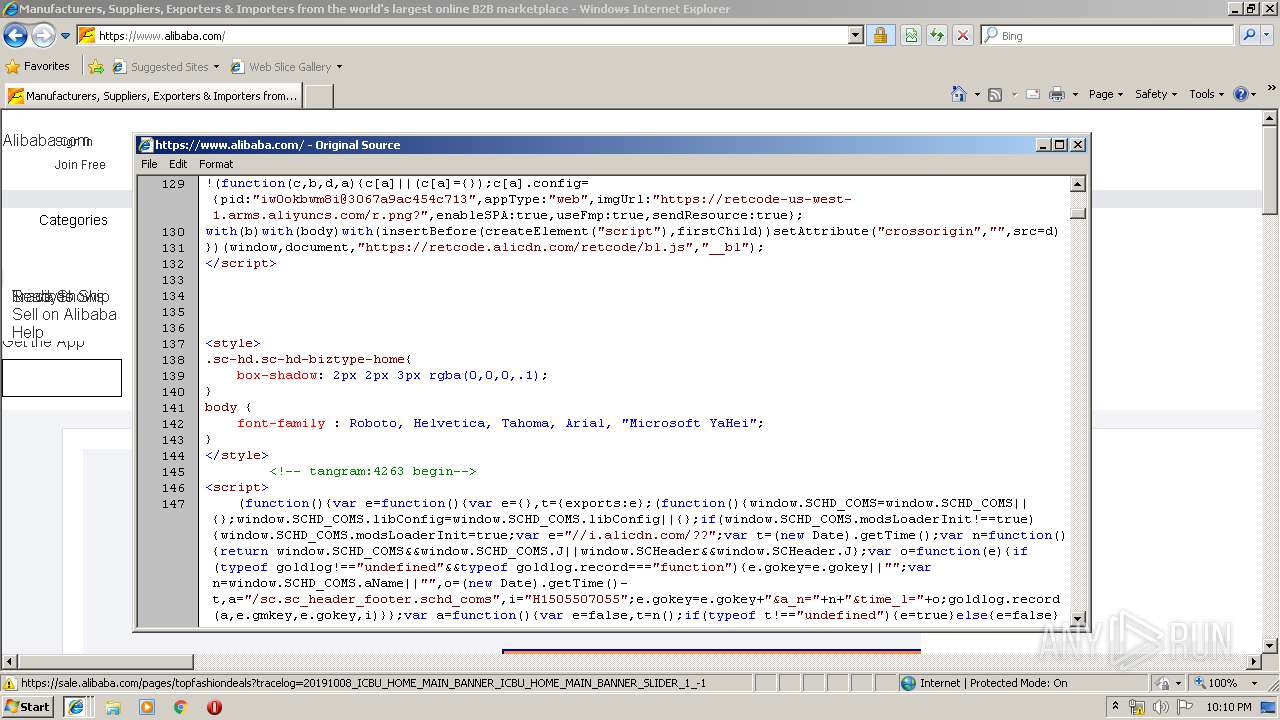Toggle the Compatibility View icon
The height and width of the screenshot is (720, 1280).
(911, 36)
